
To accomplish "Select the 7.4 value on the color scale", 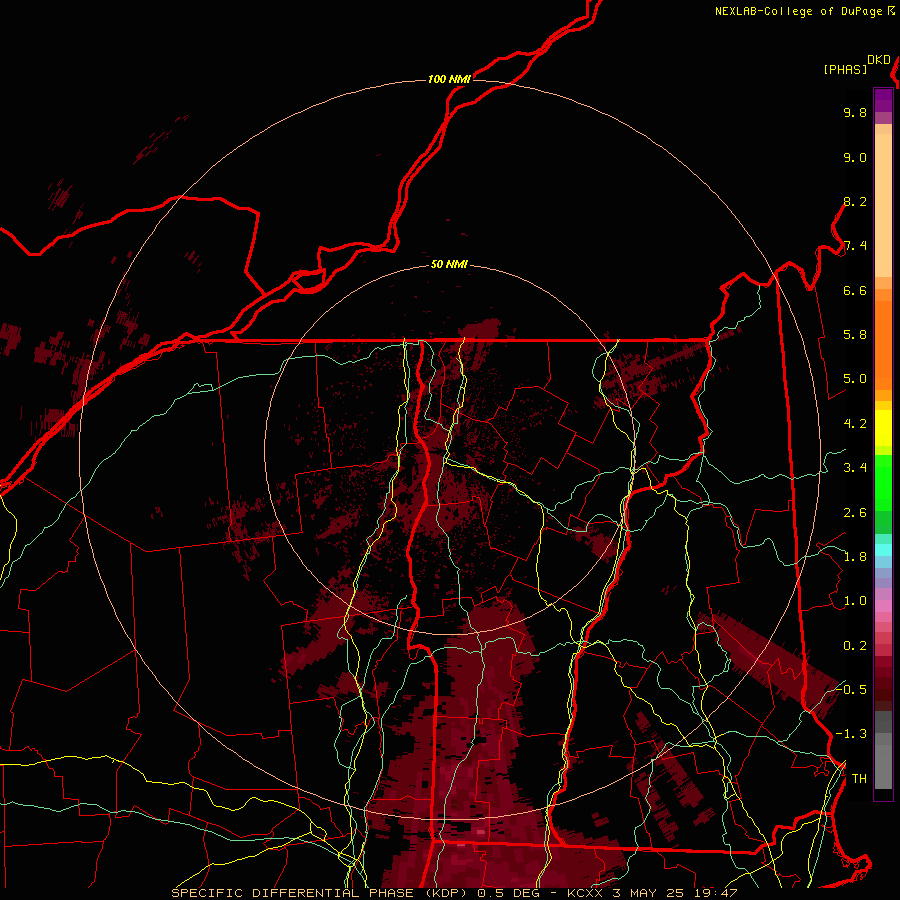I will point(855,246).
